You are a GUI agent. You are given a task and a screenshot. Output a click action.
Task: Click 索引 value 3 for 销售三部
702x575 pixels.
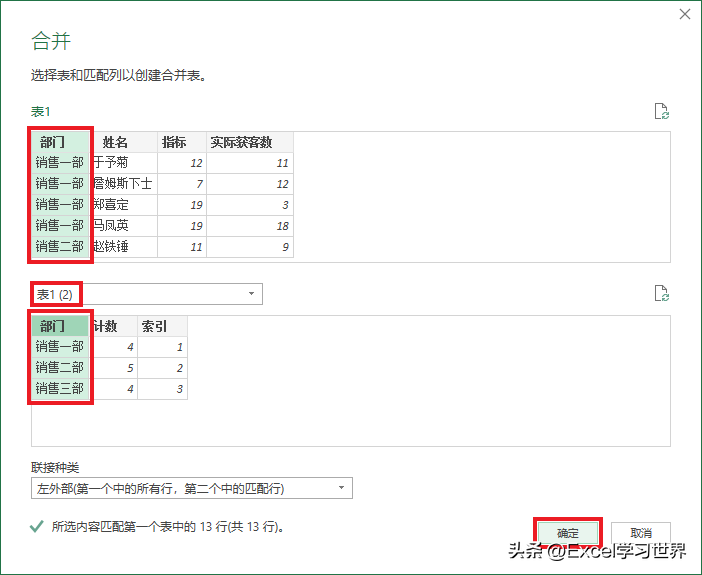click(162, 389)
